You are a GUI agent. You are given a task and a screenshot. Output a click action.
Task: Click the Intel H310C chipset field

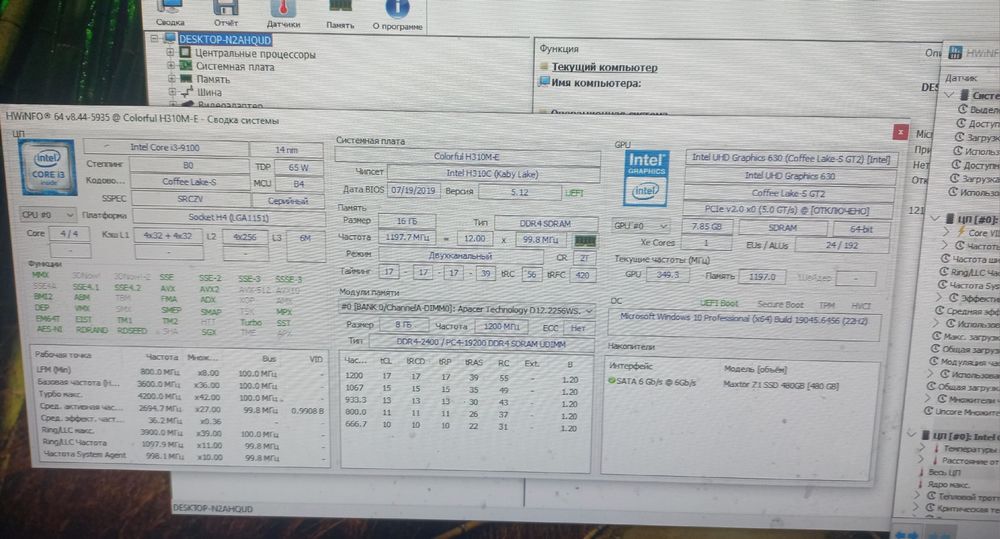pos(493,174)
